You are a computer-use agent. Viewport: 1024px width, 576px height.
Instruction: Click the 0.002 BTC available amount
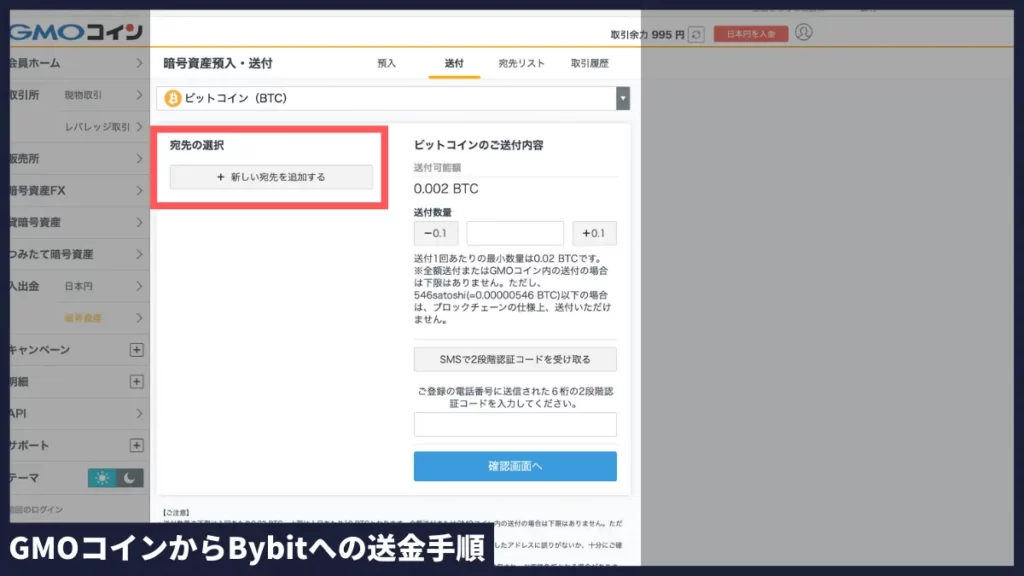point(446,189)
